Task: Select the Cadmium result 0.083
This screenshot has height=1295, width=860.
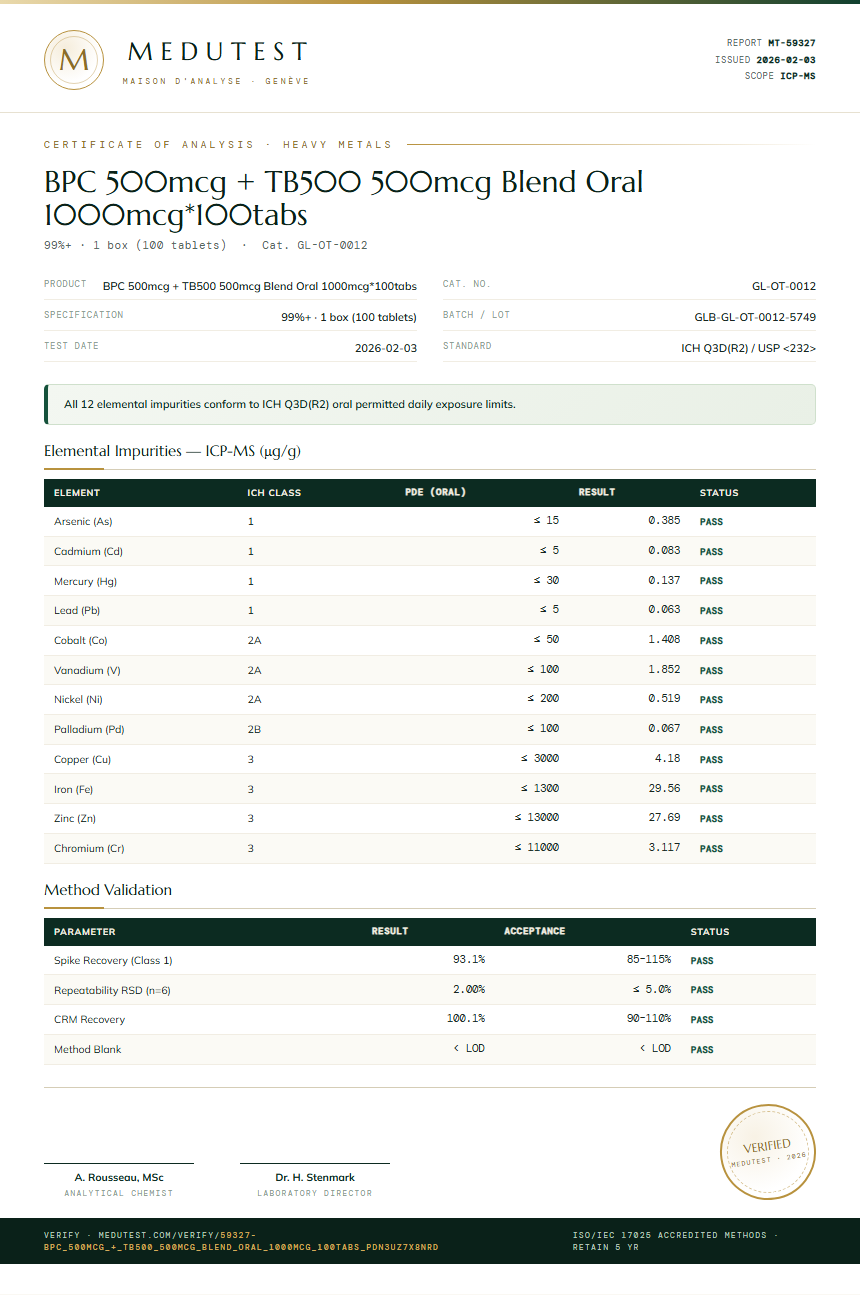Action: coord(664,551)
